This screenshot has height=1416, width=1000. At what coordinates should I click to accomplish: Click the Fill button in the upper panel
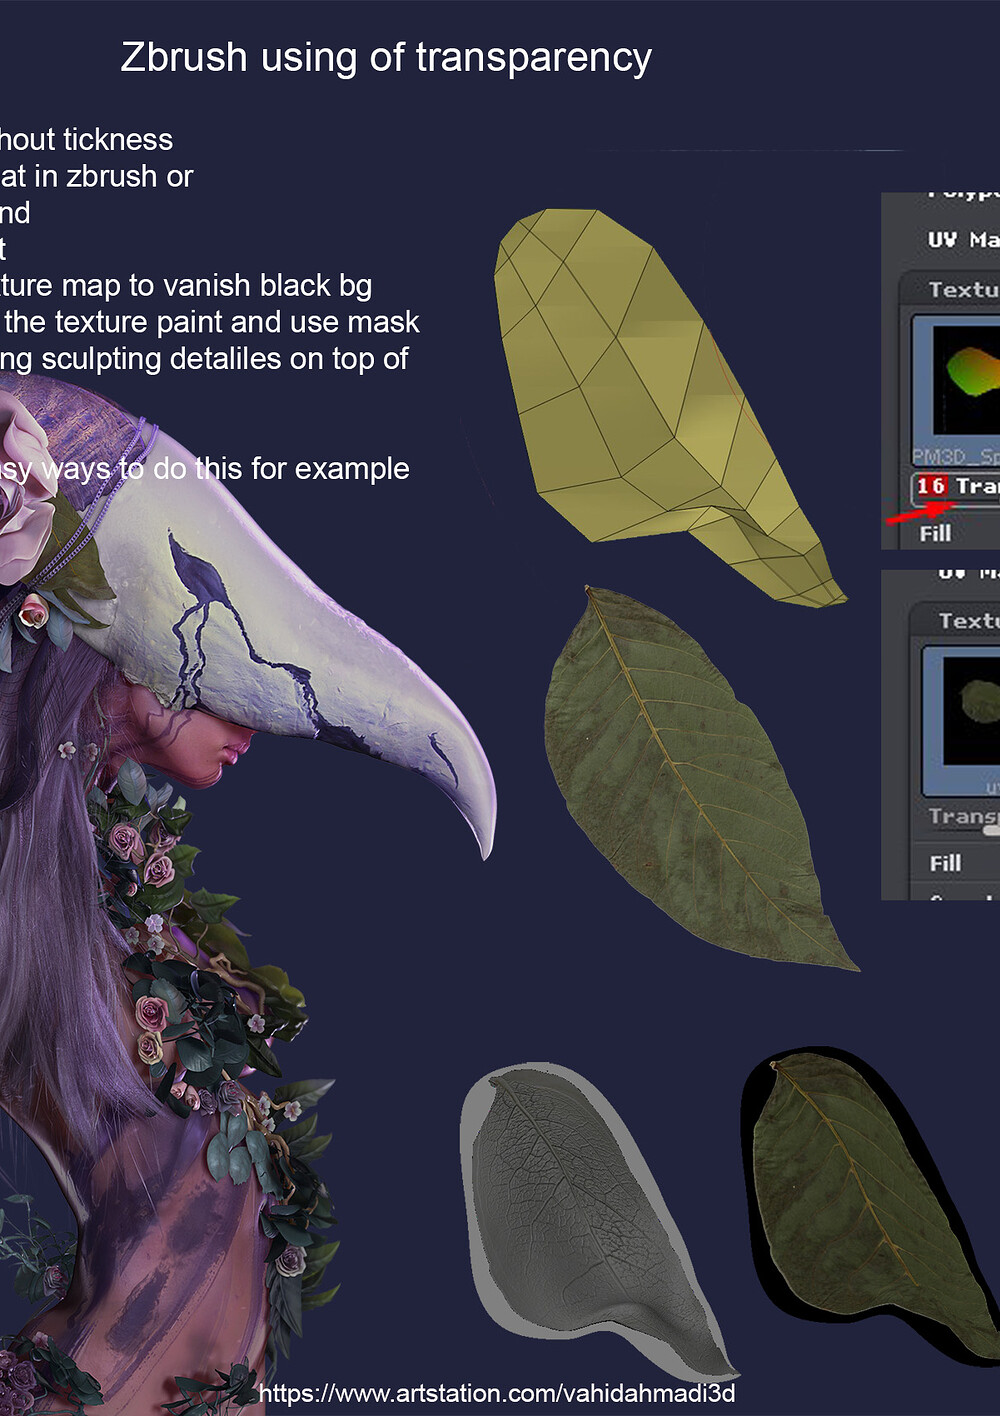[x=936, y=533]
